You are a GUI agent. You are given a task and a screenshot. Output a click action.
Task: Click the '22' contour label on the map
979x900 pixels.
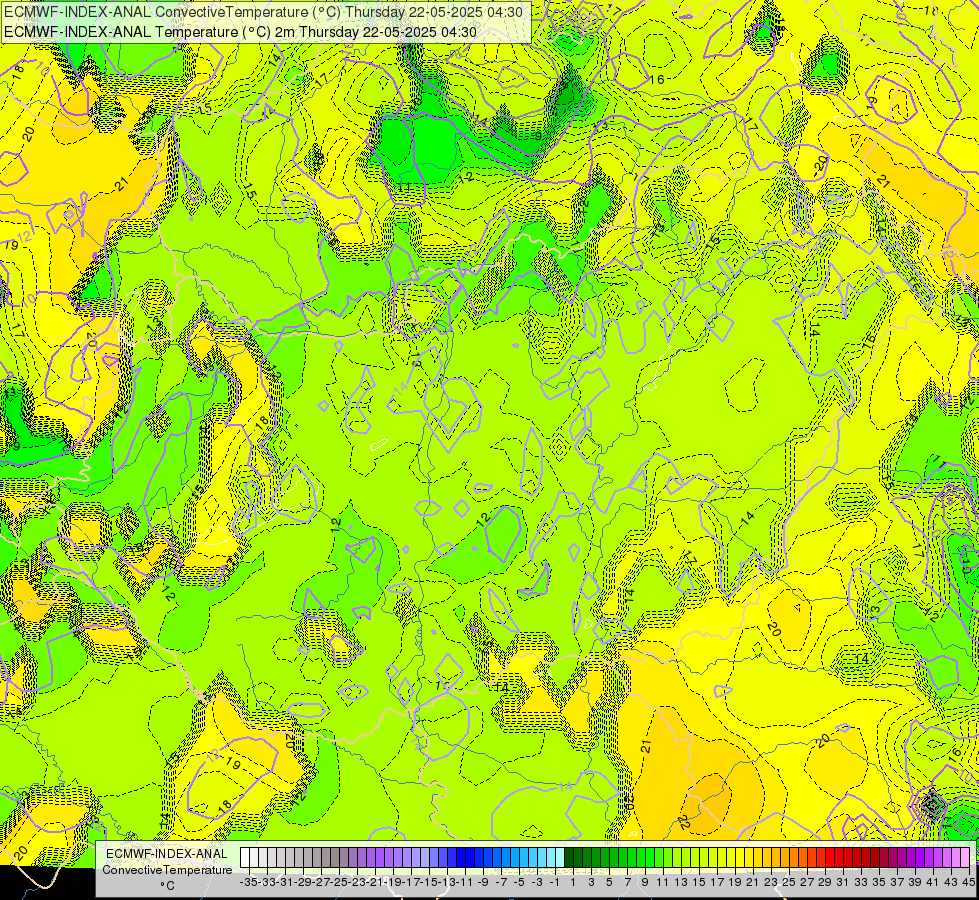coord(682,823)
